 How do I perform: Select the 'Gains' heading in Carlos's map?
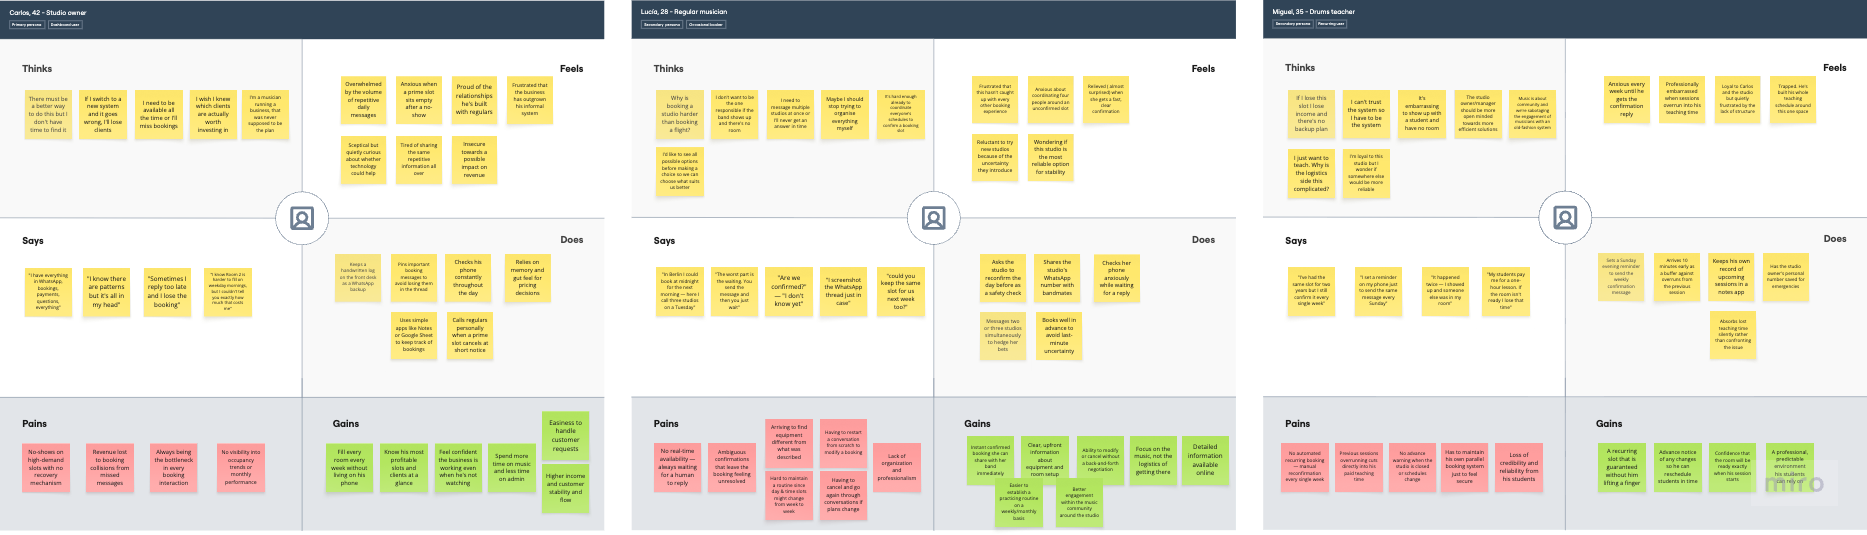pos(345,424)
